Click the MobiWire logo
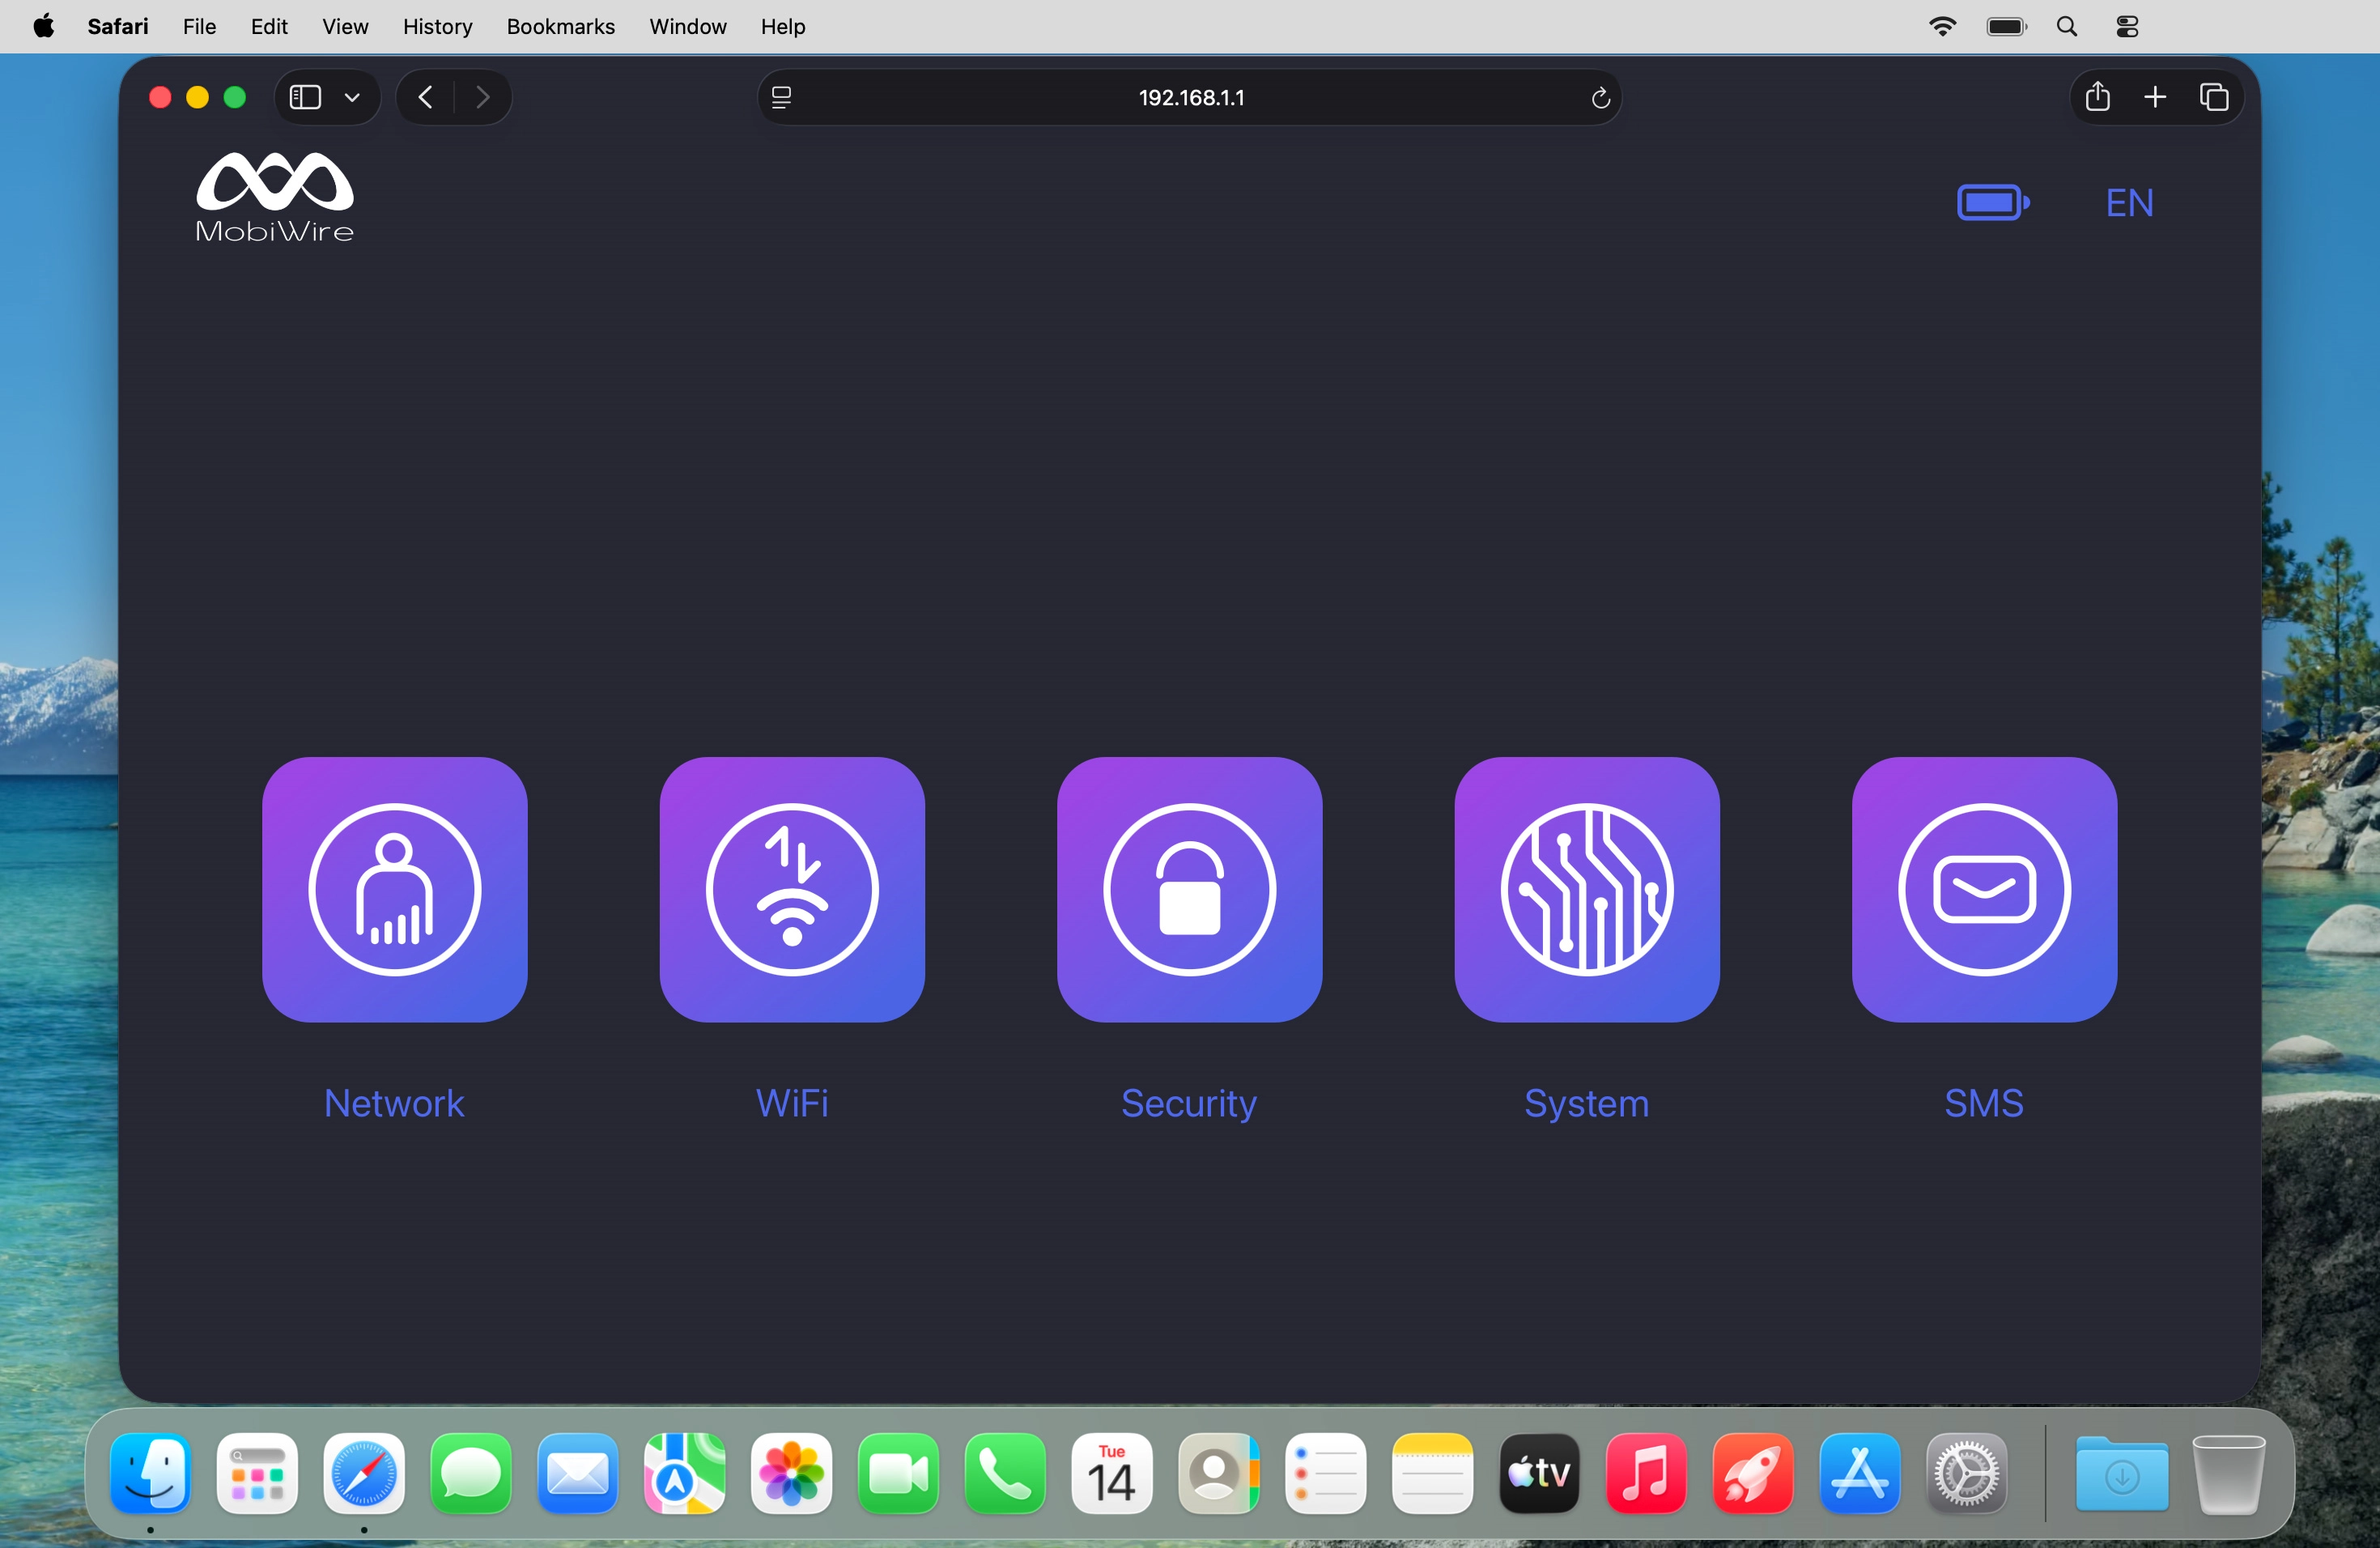Screen dimensions: 2380x1548 [x=274, y=197]
